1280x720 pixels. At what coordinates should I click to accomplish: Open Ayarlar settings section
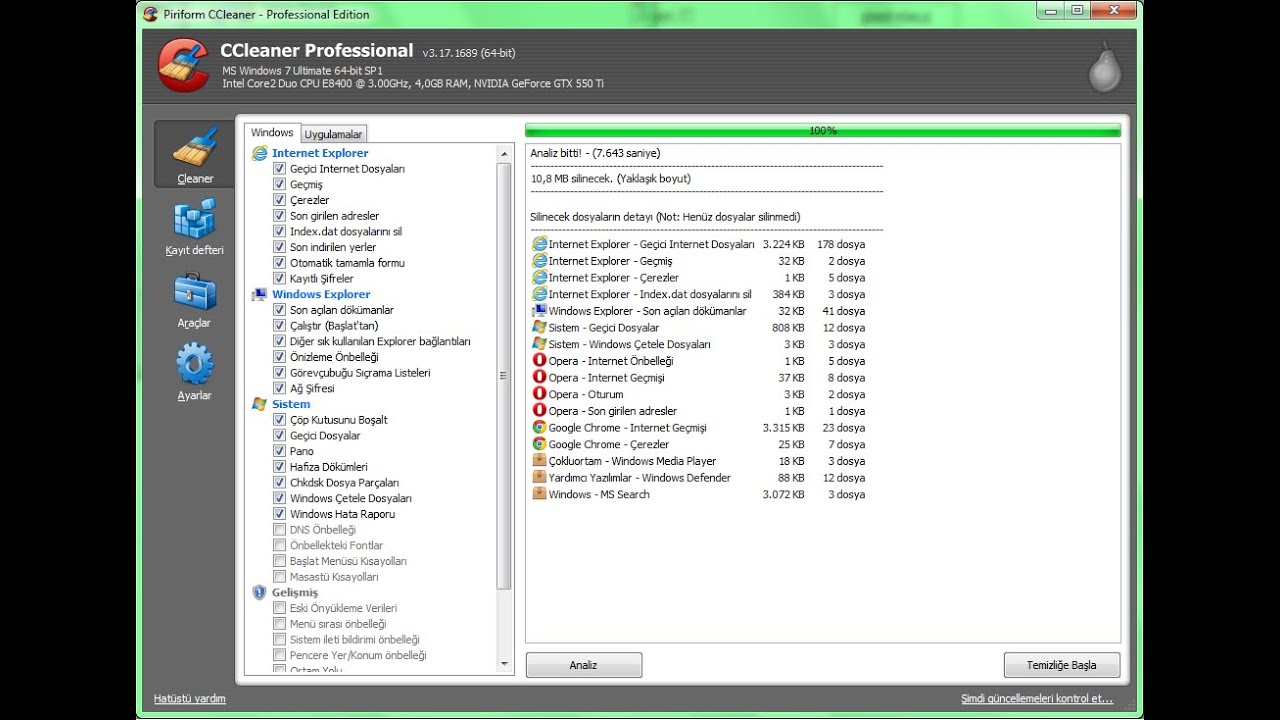(x=195, y=371)
